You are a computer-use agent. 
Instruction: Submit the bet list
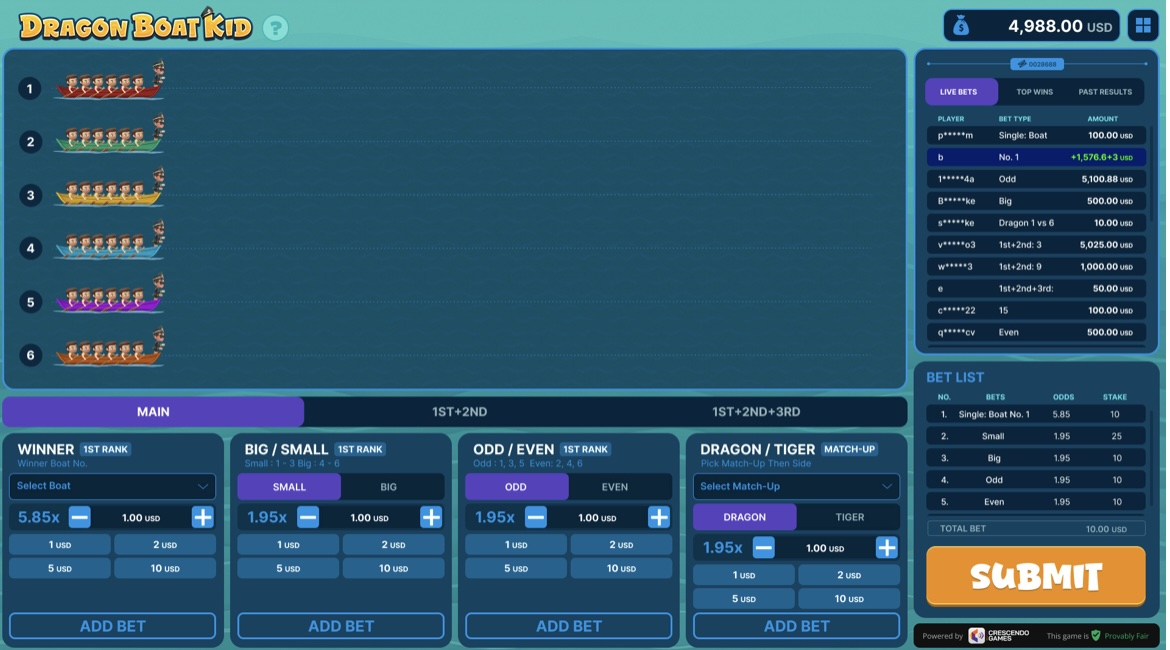click(x=1036, y=575)
